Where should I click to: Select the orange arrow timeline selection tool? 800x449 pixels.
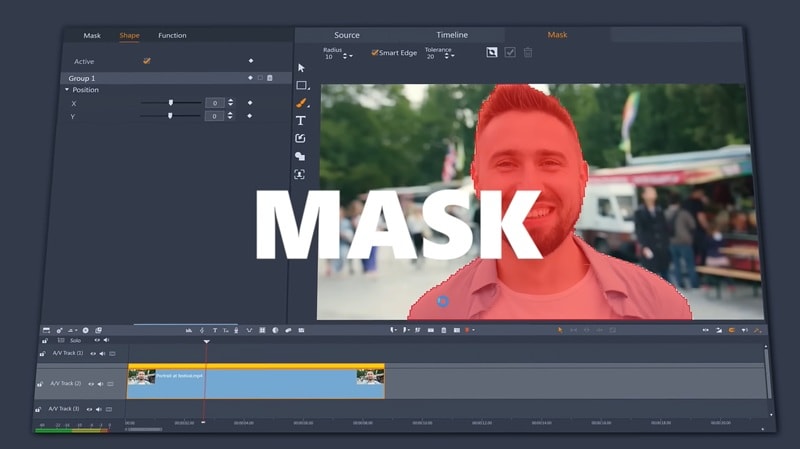(x=560, y=330)
